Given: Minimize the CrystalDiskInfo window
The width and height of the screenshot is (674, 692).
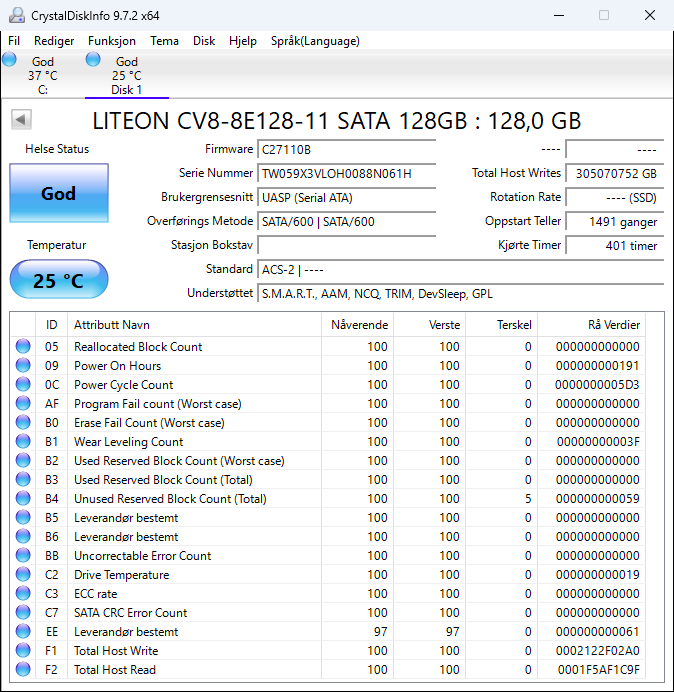Looking at the screenshot, I should (559, 15).
